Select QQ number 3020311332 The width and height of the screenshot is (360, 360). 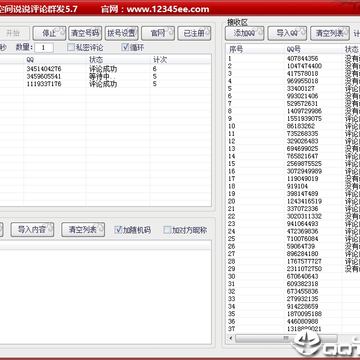[x=304, y=216]
